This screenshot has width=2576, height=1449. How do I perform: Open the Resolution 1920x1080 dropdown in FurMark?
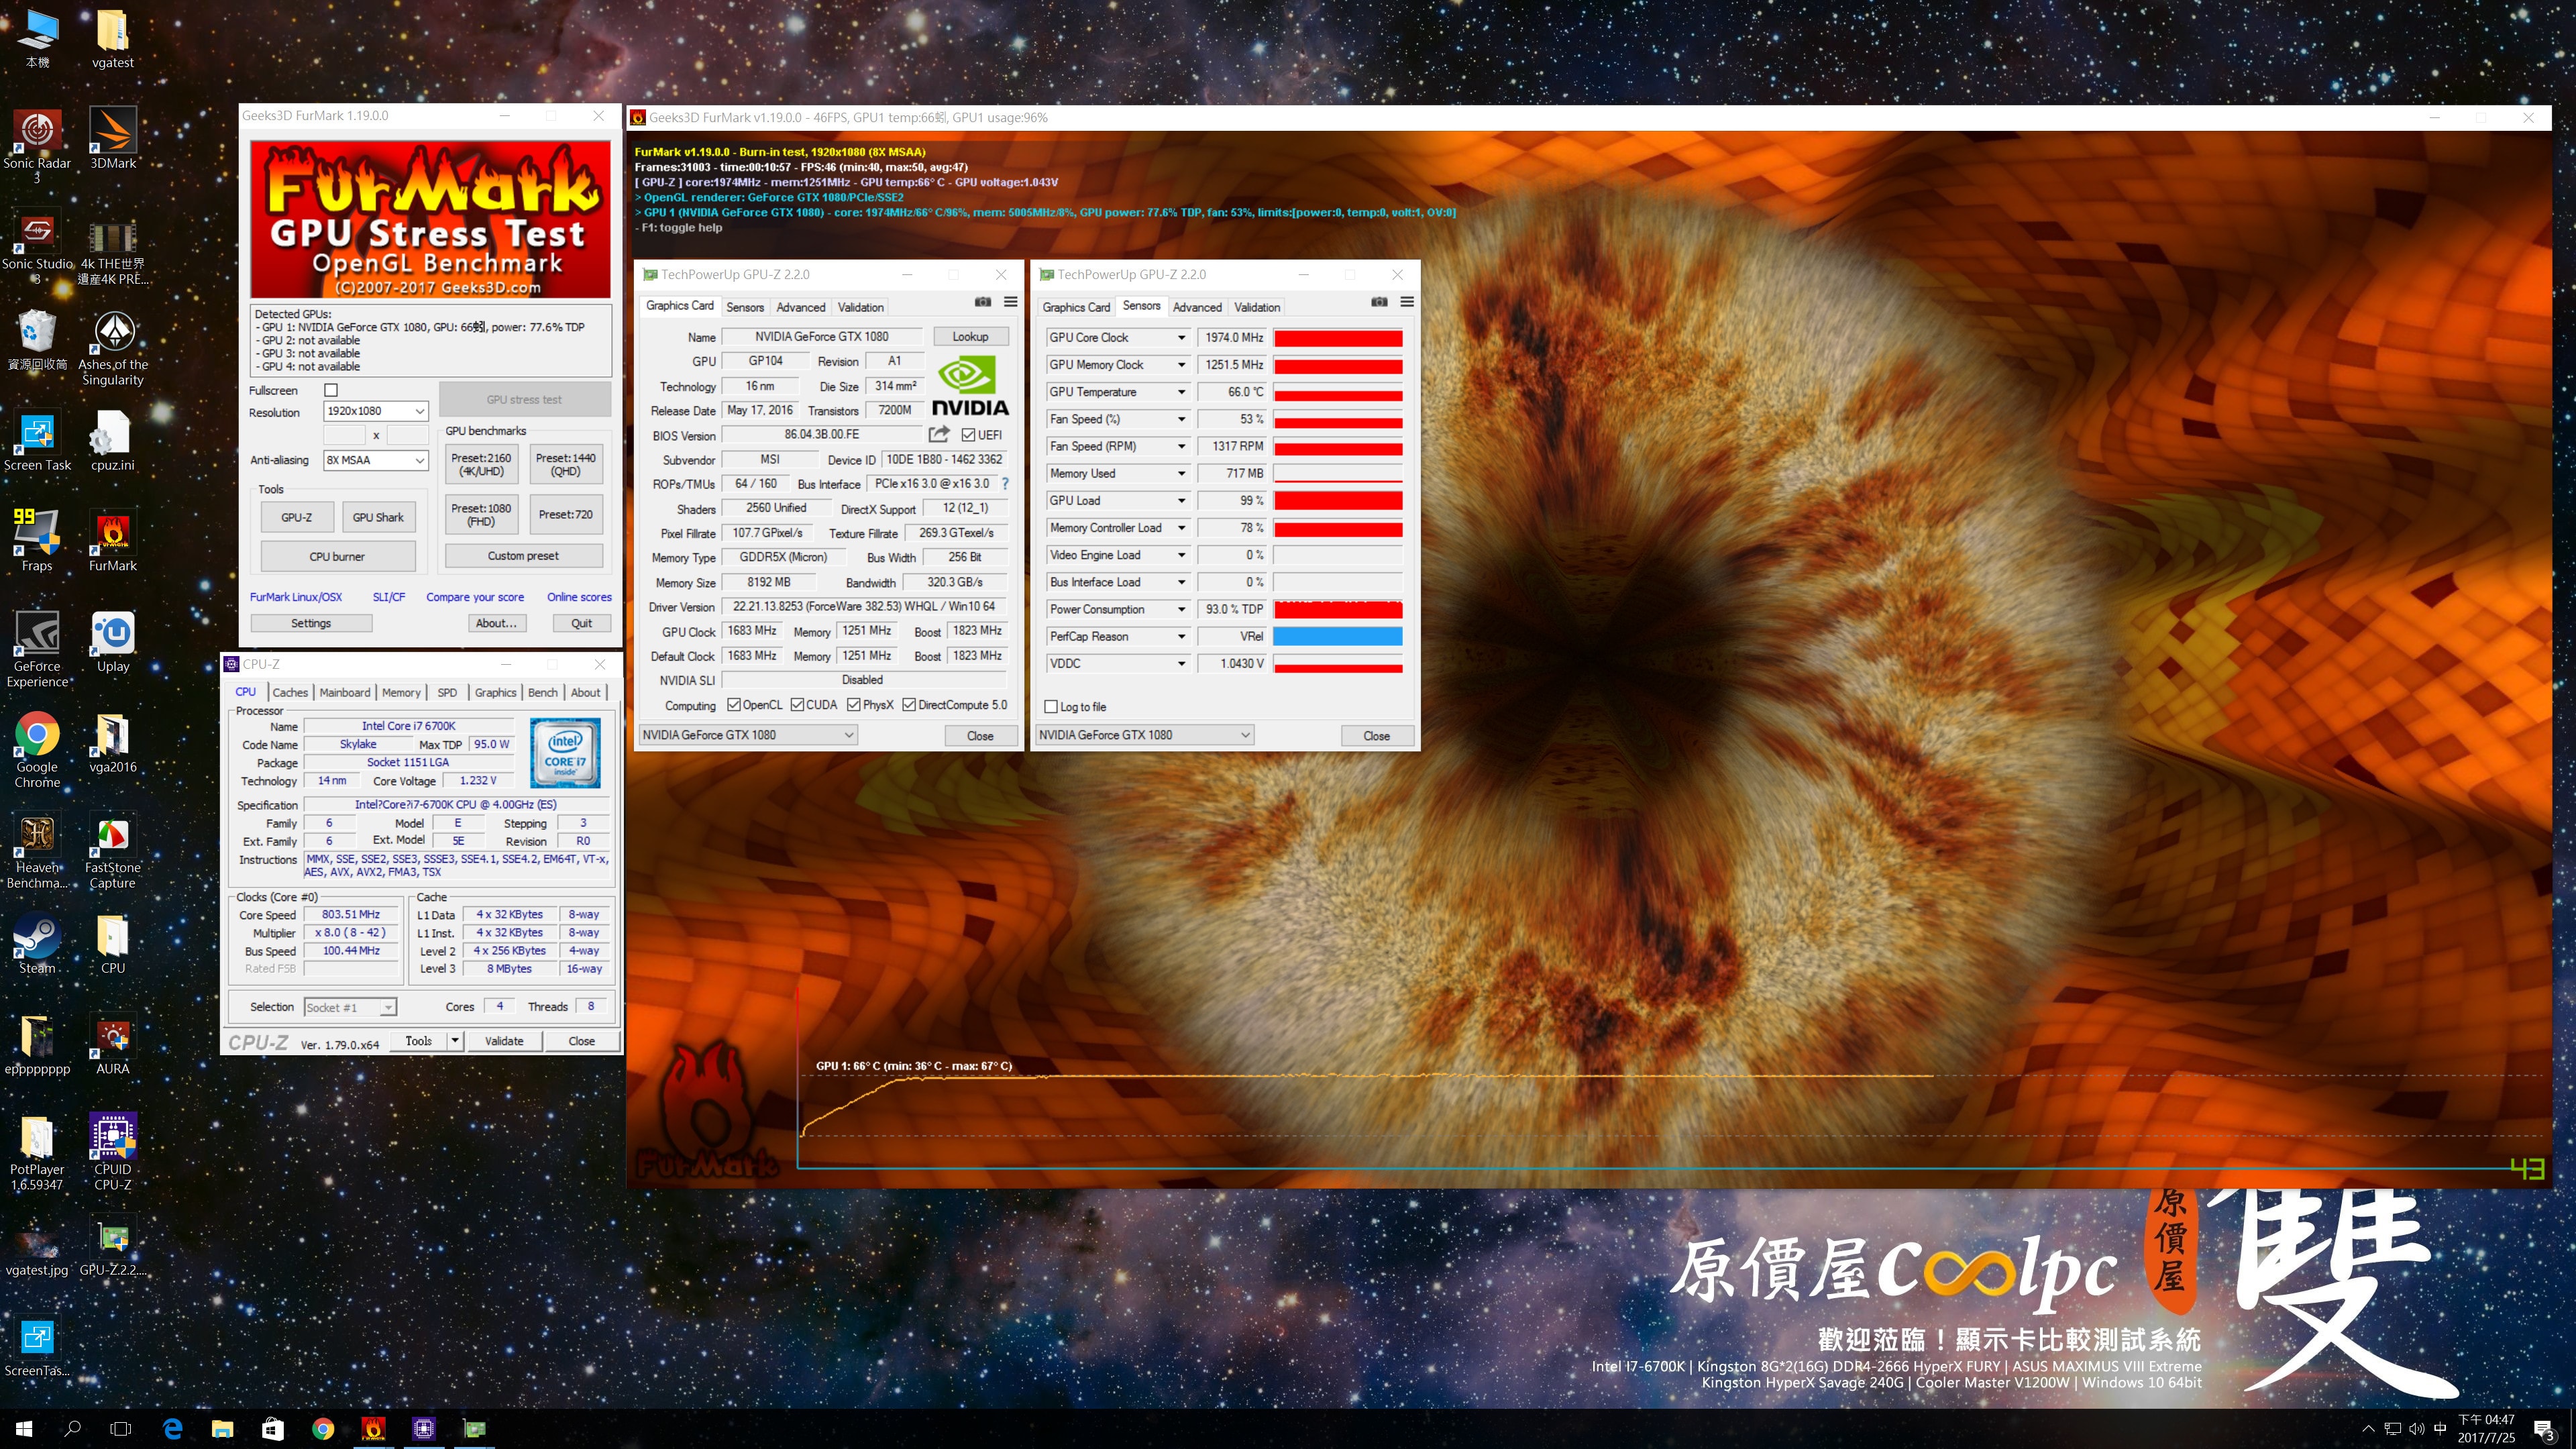[x=377, y=411]
